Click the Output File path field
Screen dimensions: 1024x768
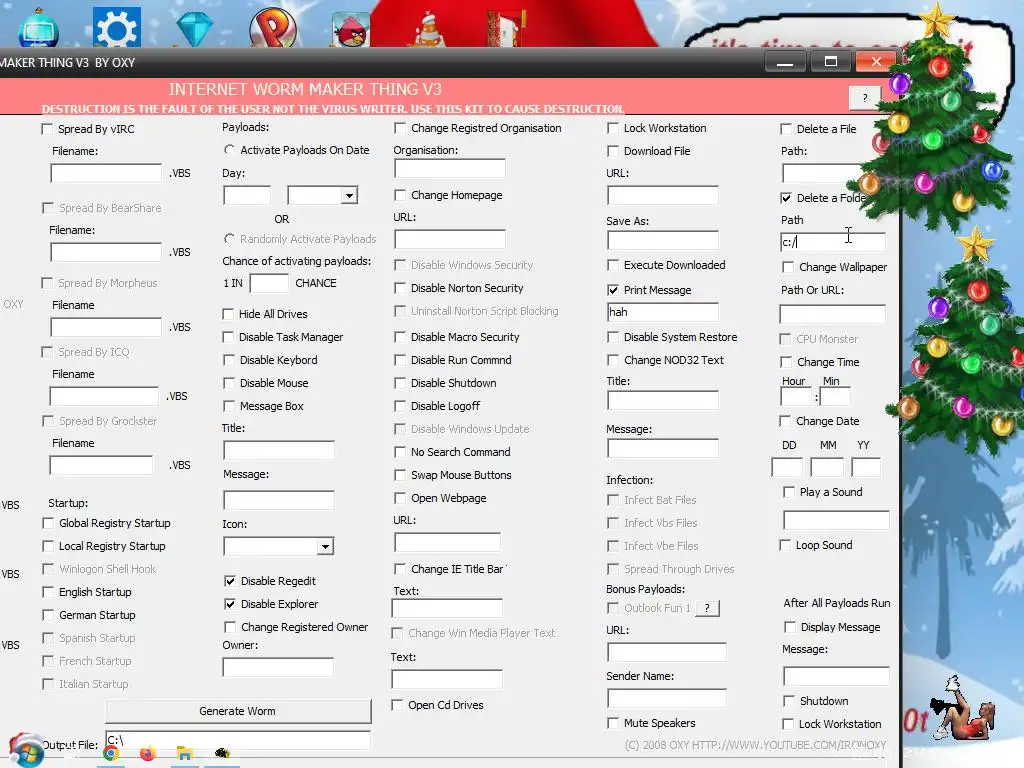click(x=238, y=740)
